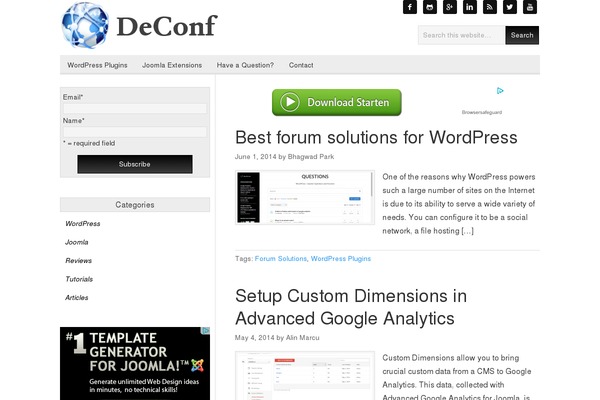Click the author name Bhagwad Park
600x400 pixels.
[x=311, y=157]
